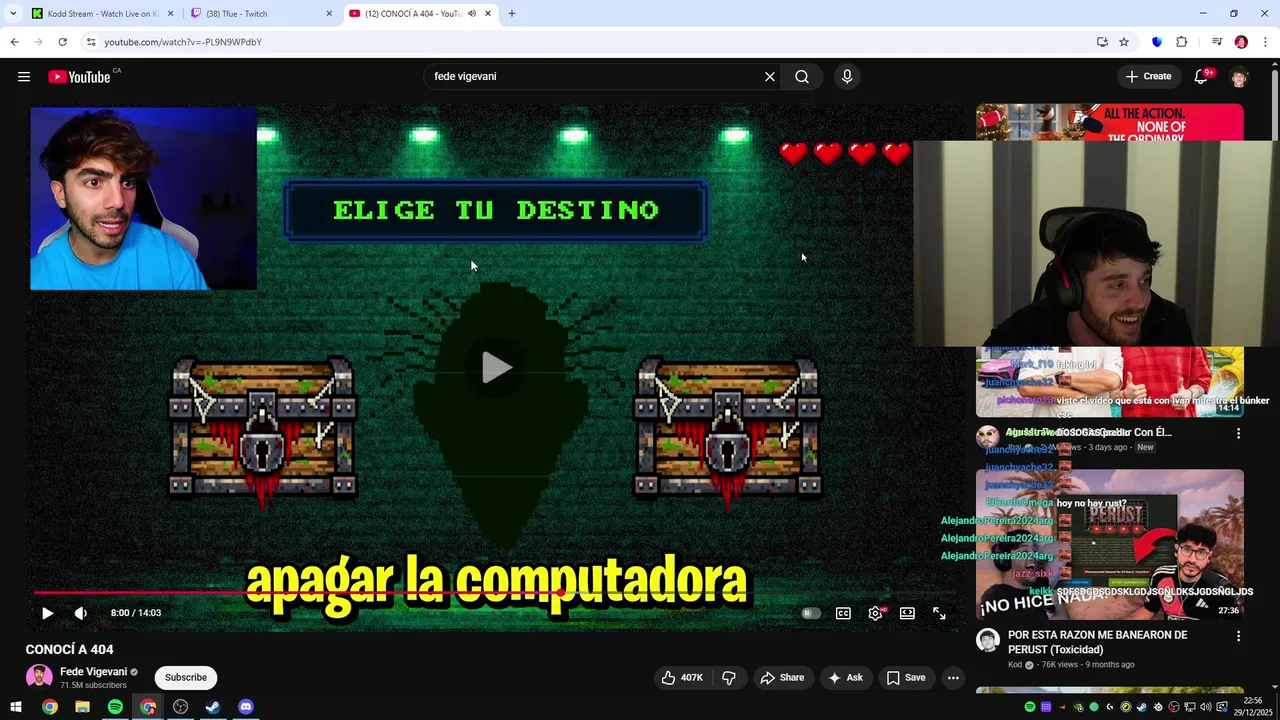1280x720 pixels.
Task: Open the Extensions puzzle menu
Action: 1181,42
